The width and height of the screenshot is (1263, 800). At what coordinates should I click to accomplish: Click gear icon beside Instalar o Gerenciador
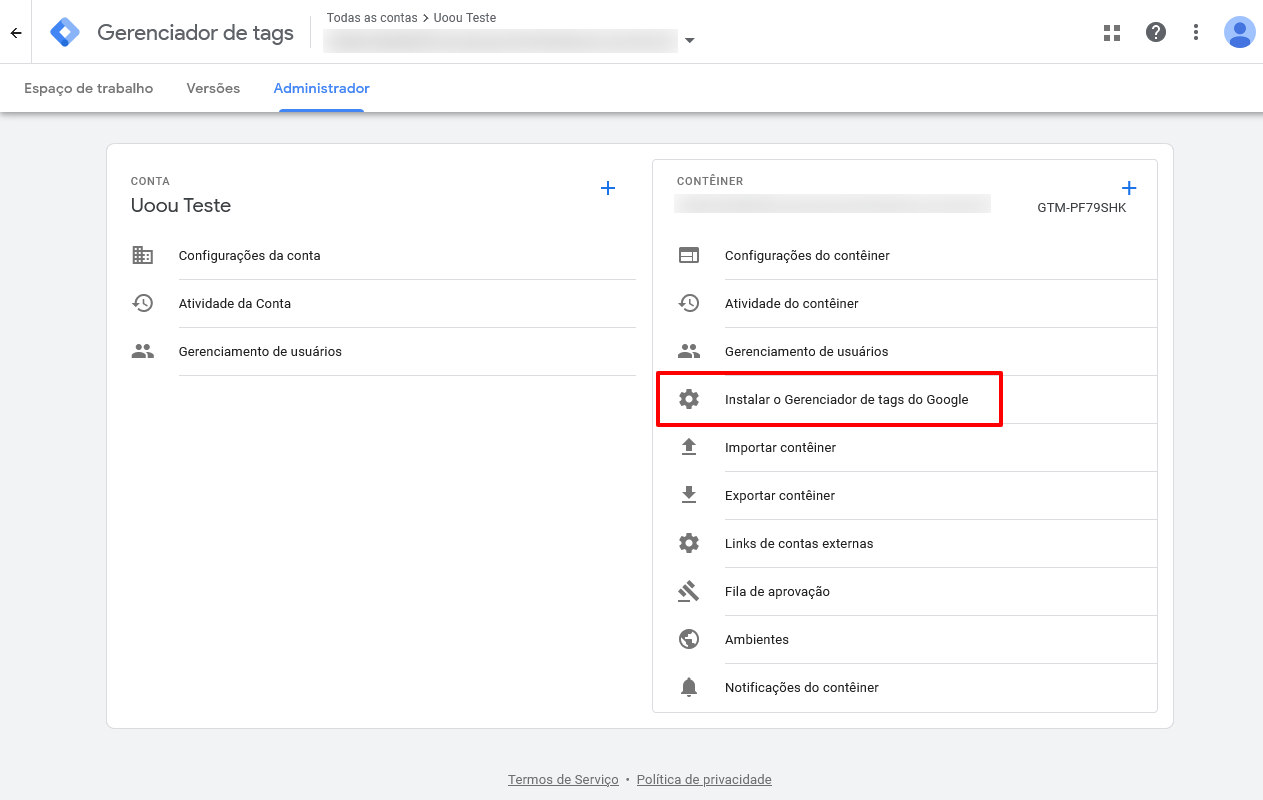pyautogui.click(x=689, y=399)
